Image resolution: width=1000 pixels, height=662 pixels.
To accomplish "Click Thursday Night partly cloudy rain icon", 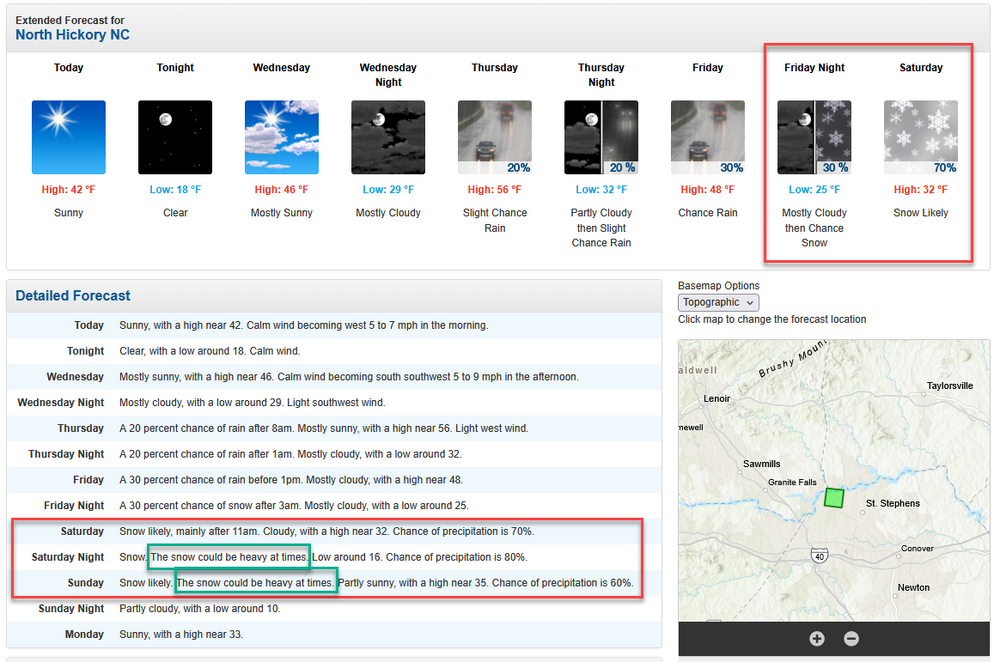I will point(601,137).
